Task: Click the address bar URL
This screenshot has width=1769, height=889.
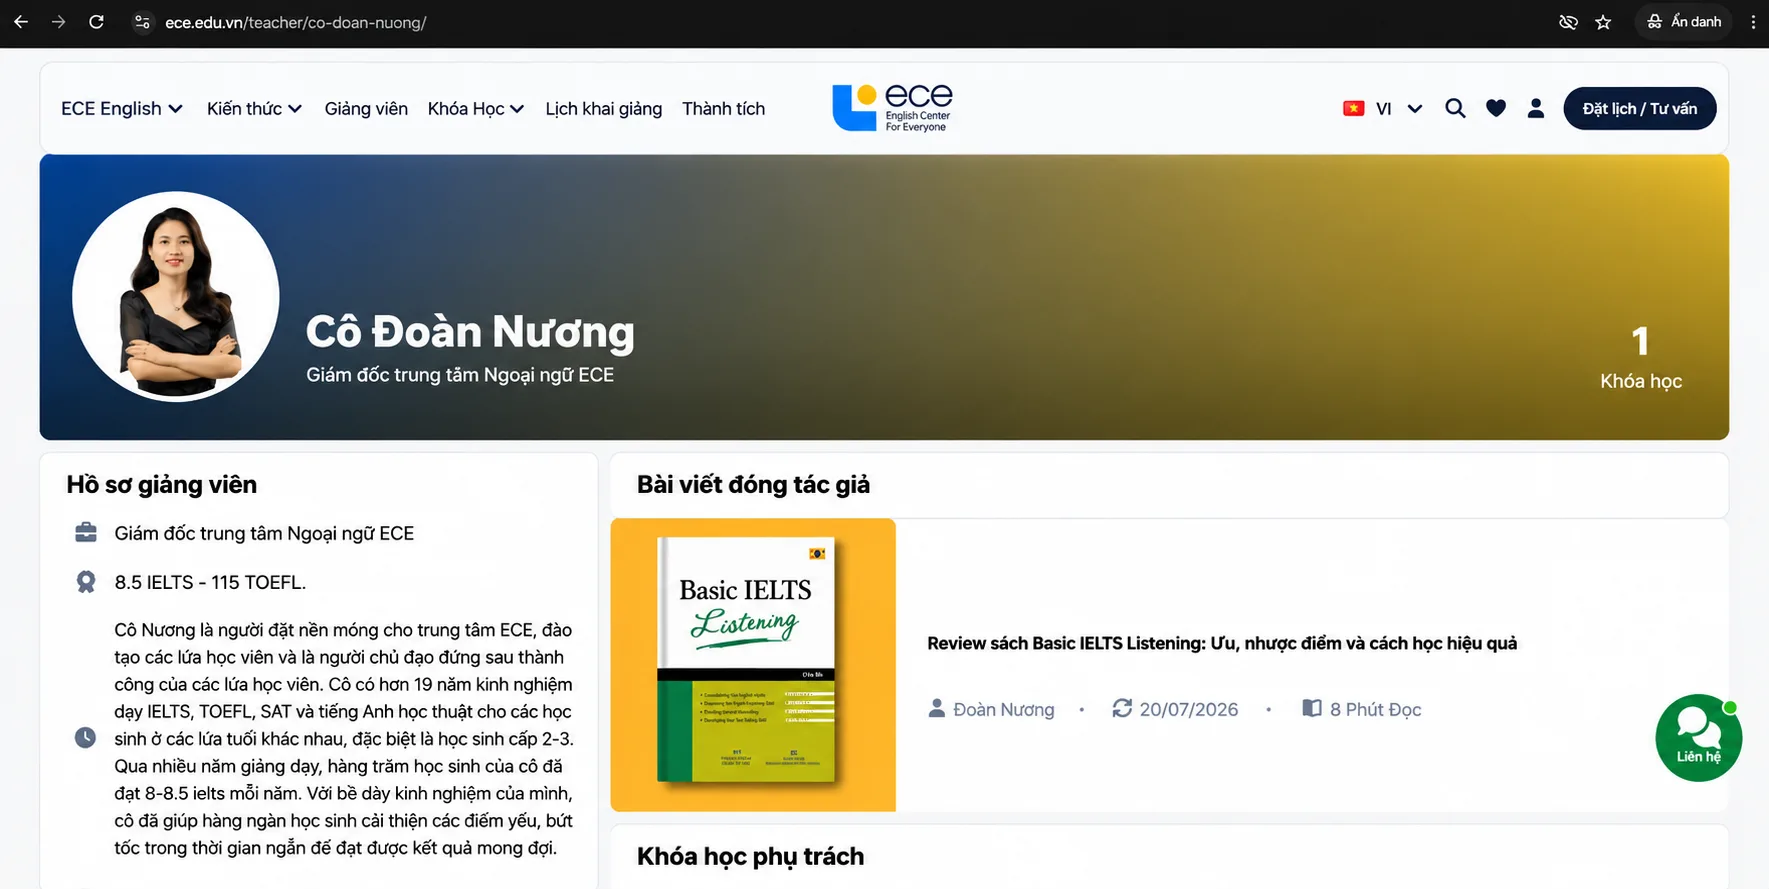Action: tap(296, 22)
